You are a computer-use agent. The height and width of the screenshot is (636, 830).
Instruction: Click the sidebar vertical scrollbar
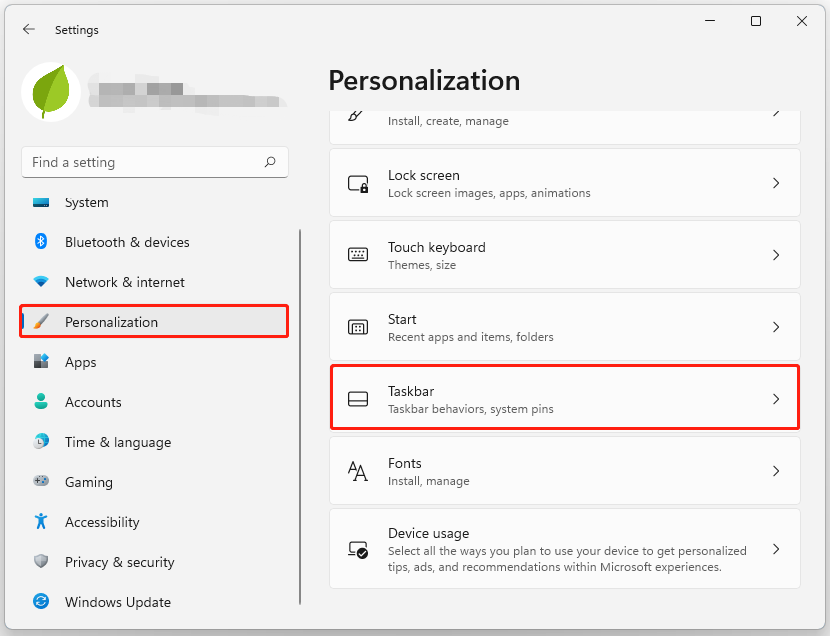pos(300,416)
